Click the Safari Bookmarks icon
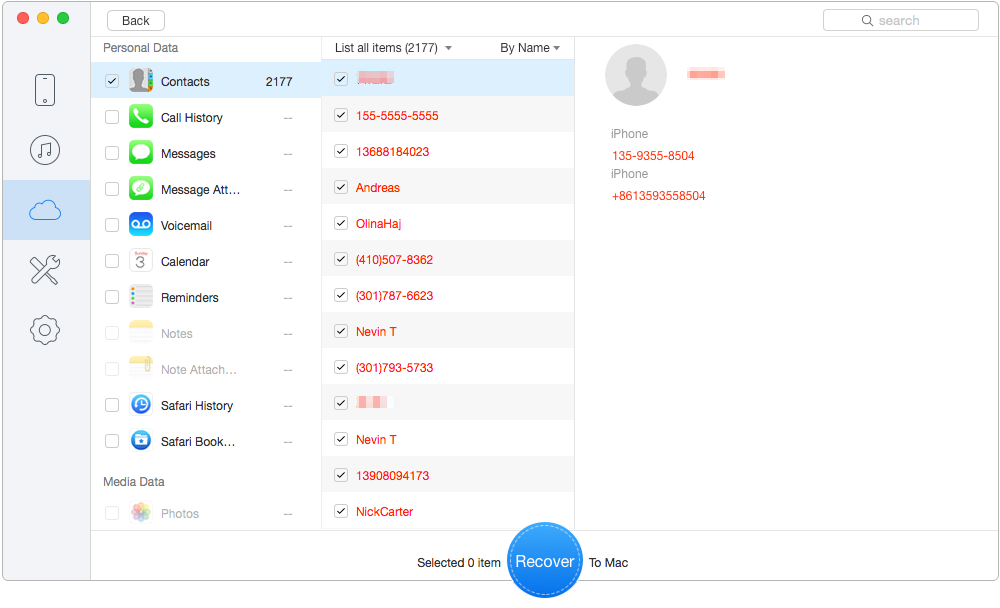The image size is (1000, 608). 141,441
